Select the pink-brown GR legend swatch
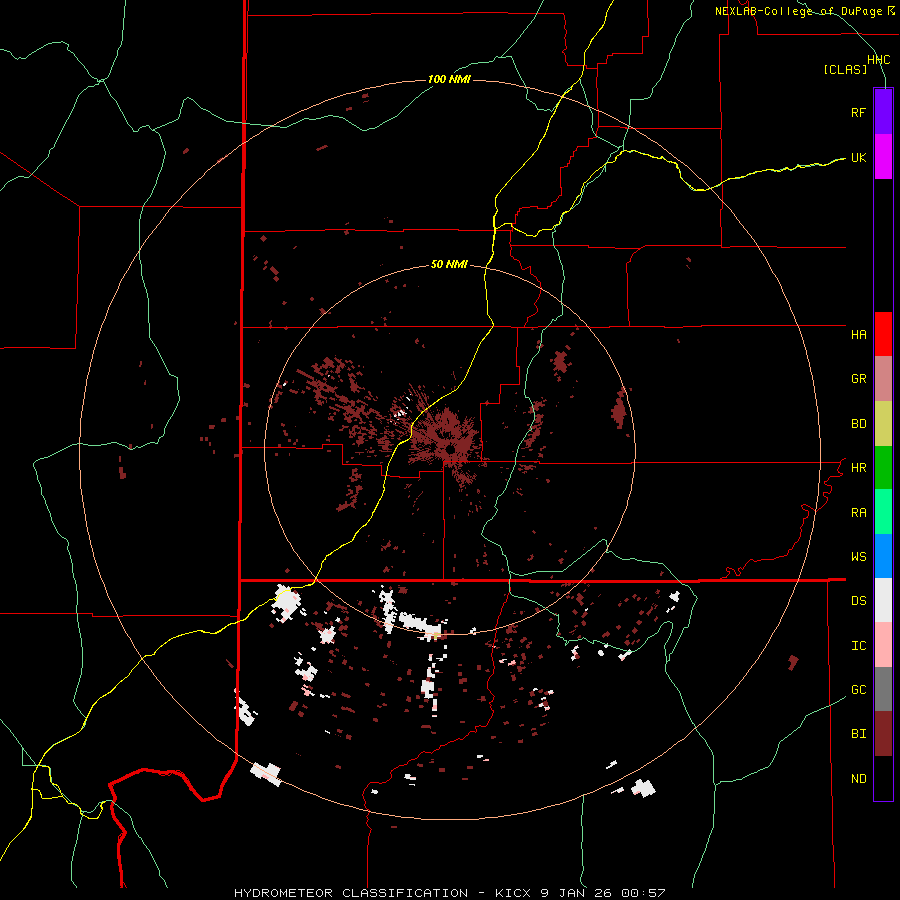 (x=883, y=379)
